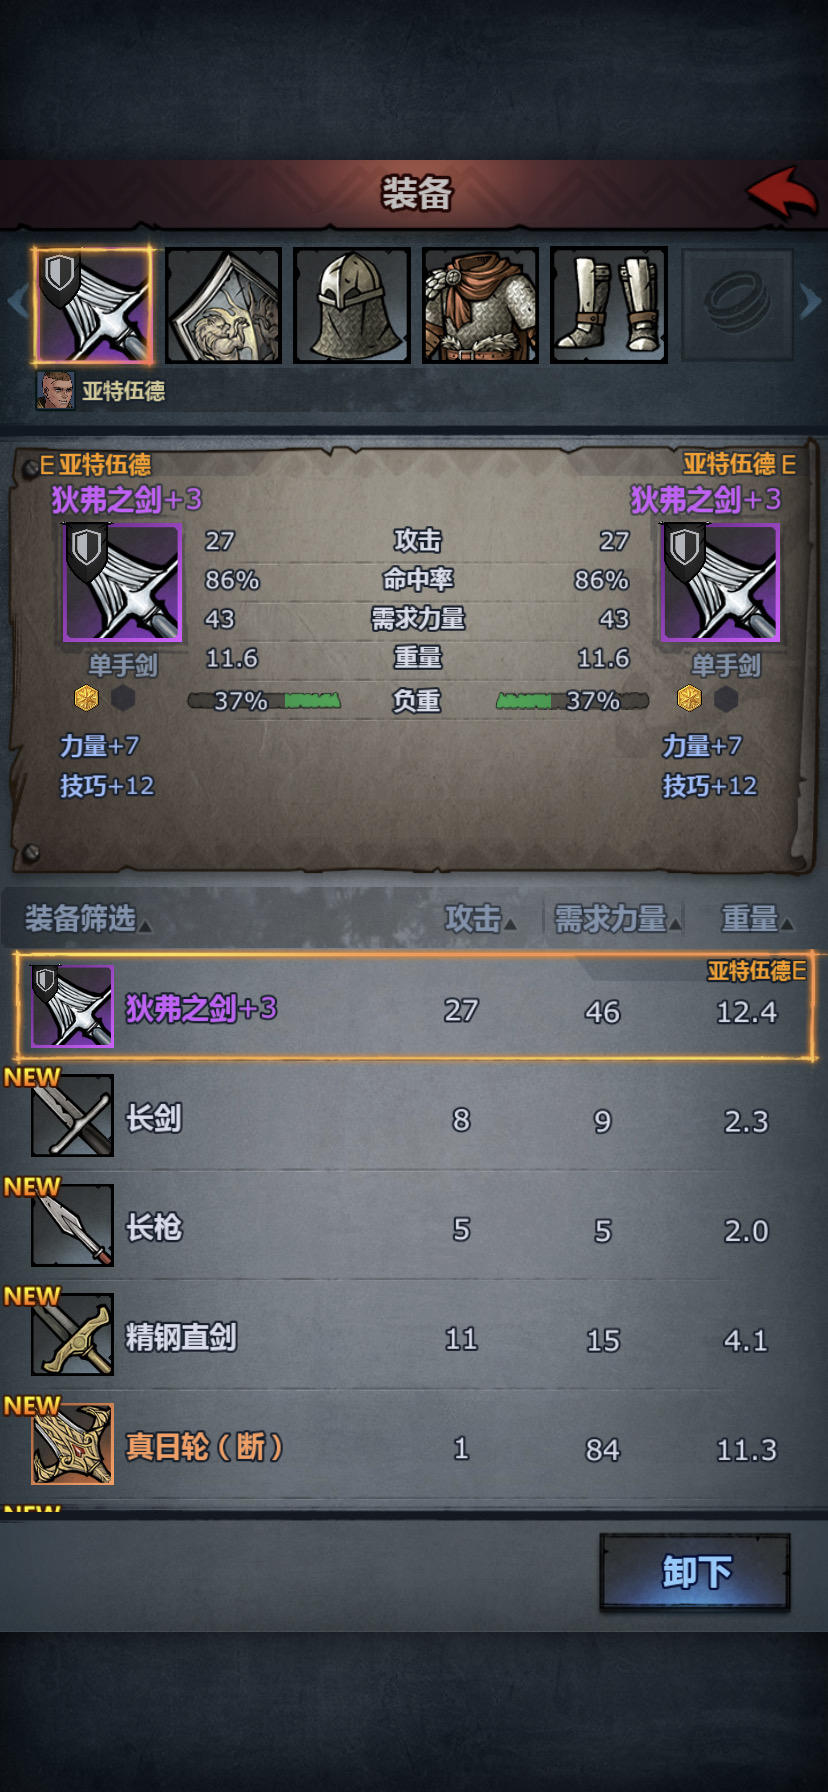828x1792 pixels.
Task: Select the body armor equipment slot
Action: pyautogui.click(x=480, y=305)
